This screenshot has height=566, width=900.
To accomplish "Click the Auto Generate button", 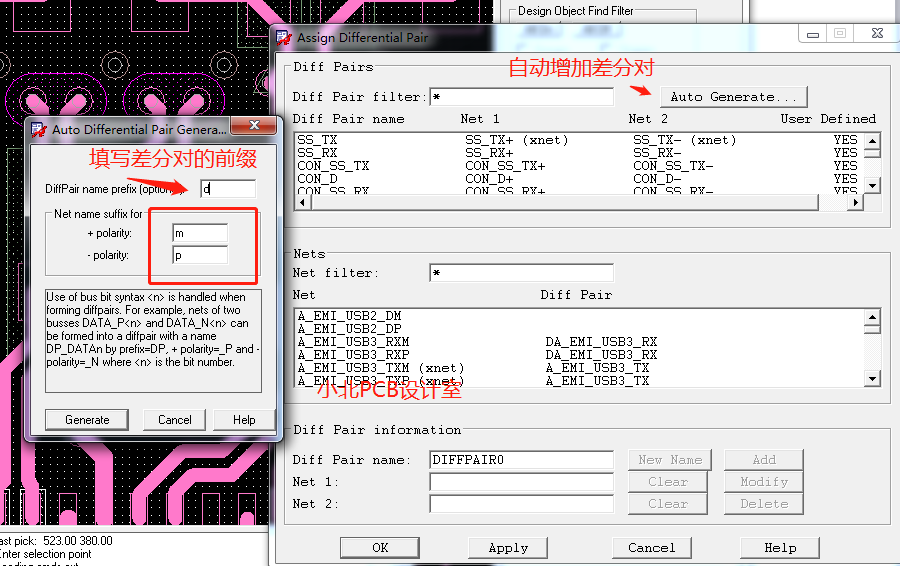I will [x=734, y=97].
